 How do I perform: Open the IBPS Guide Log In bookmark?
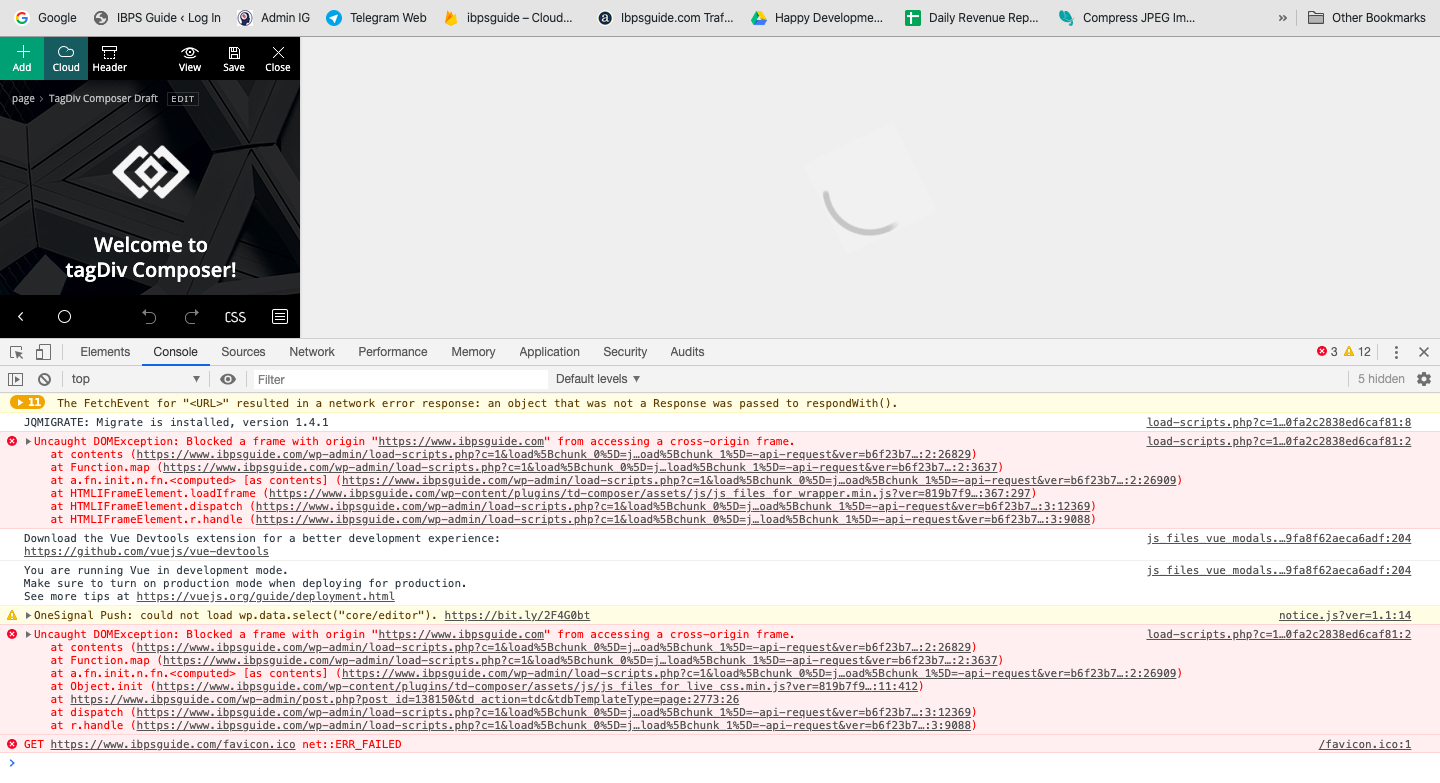[x=156, y=18]
